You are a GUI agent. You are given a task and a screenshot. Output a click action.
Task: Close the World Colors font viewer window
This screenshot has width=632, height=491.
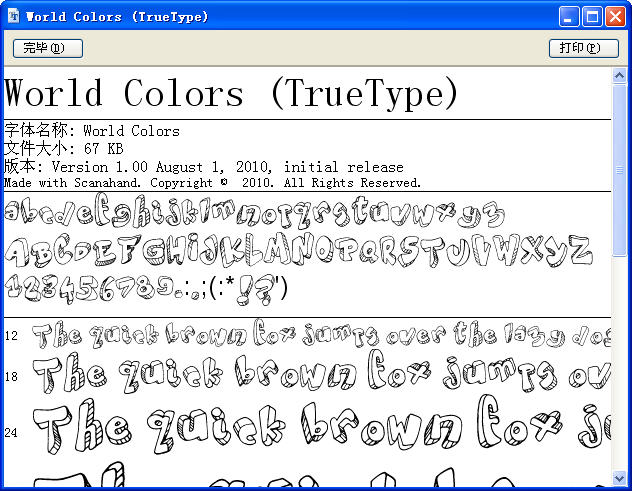615,16
